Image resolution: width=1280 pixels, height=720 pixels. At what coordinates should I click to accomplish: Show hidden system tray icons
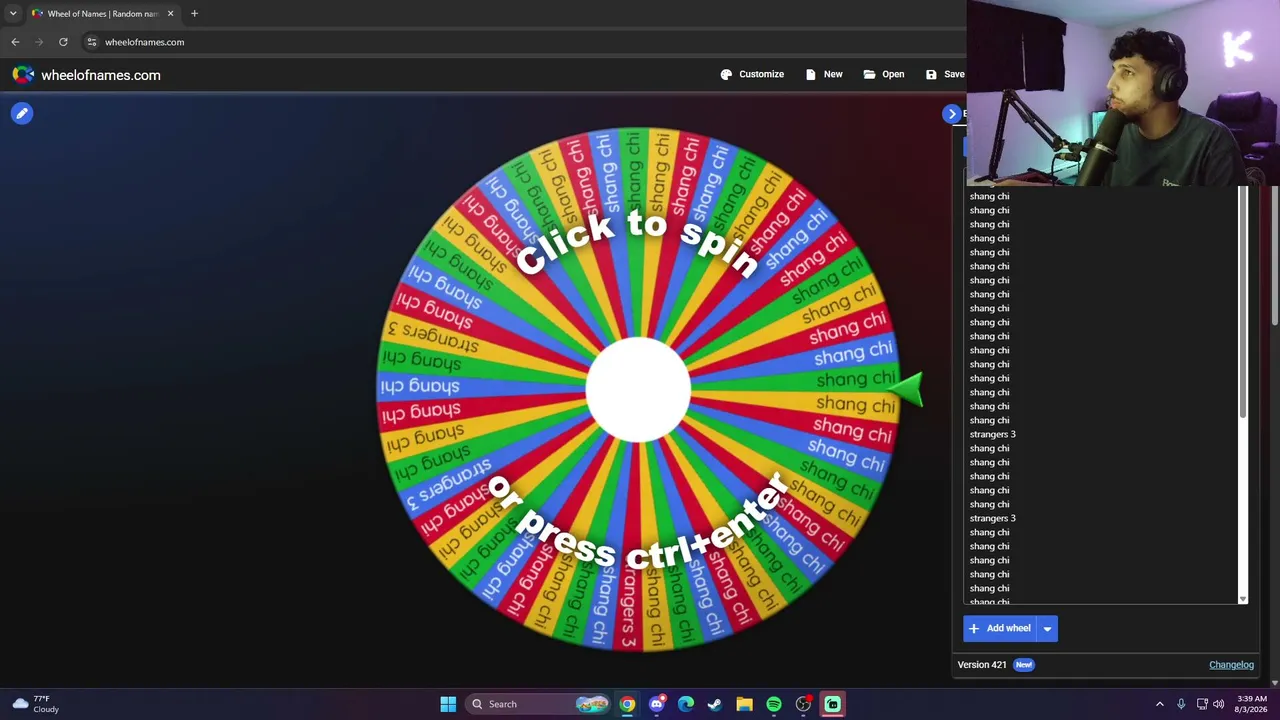pyautogui.click(x=1160, y=704)
